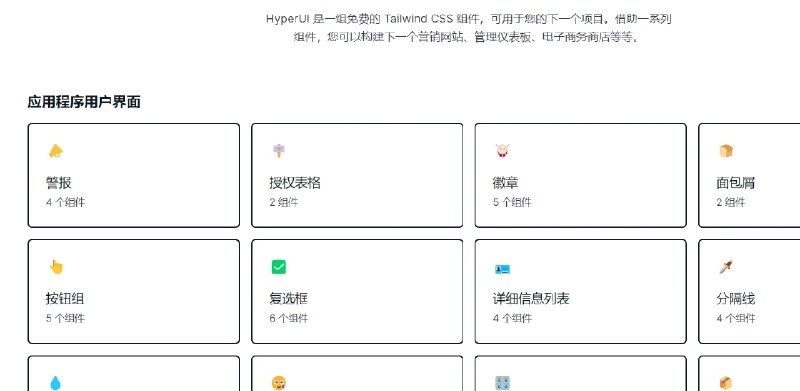Click the '2 组件' count under 面包屑
This screenshot has width=800, height=391.
(x=731, y=202)
